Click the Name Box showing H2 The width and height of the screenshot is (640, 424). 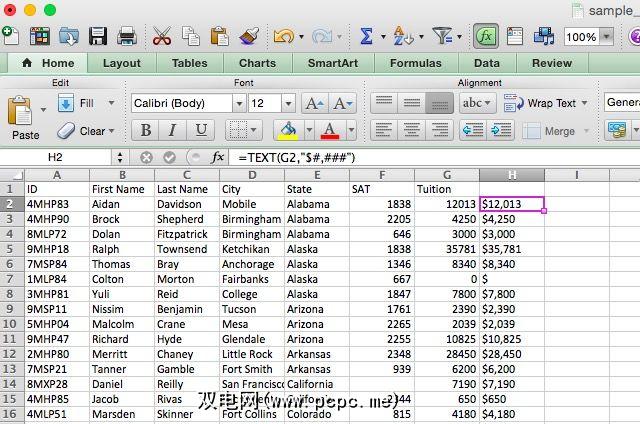click(x=56, y=157)
